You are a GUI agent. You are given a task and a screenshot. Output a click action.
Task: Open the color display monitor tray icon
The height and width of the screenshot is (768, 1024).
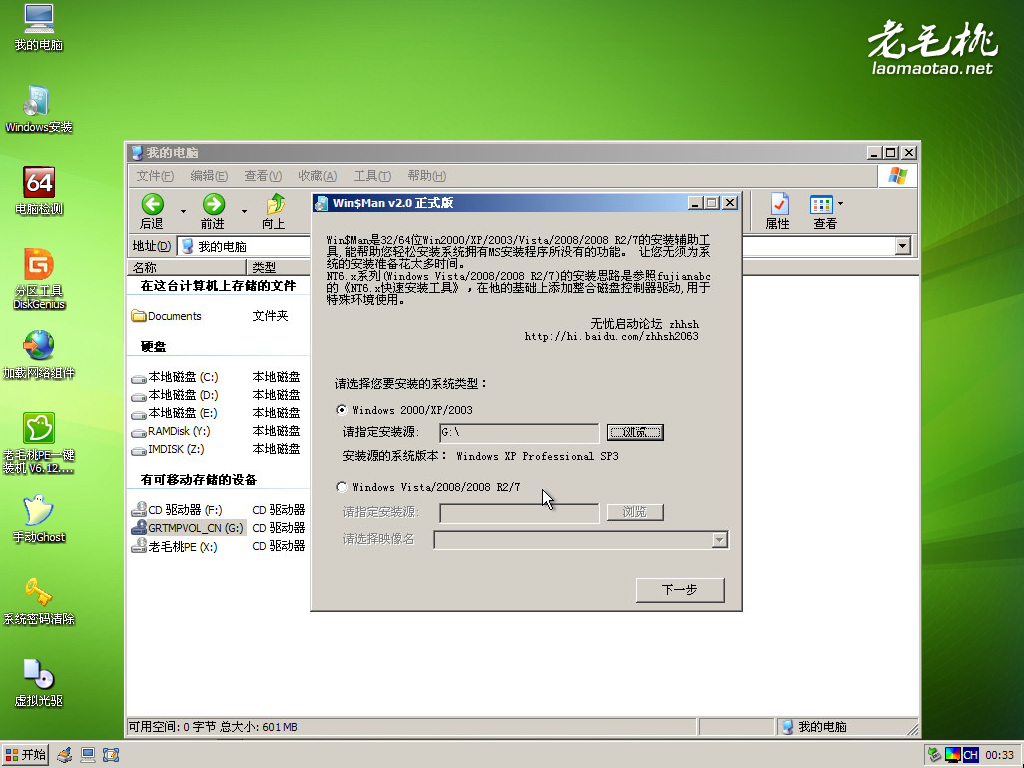click(953, 755)
